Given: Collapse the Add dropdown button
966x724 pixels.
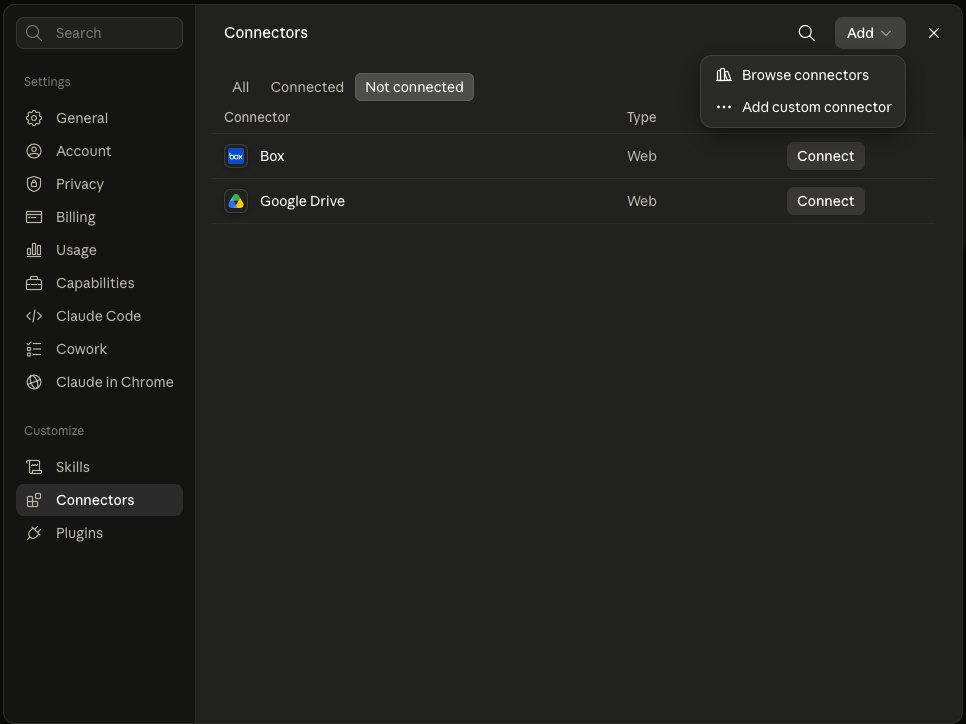Looking at the screenshot, I should (x=870, y=33).
